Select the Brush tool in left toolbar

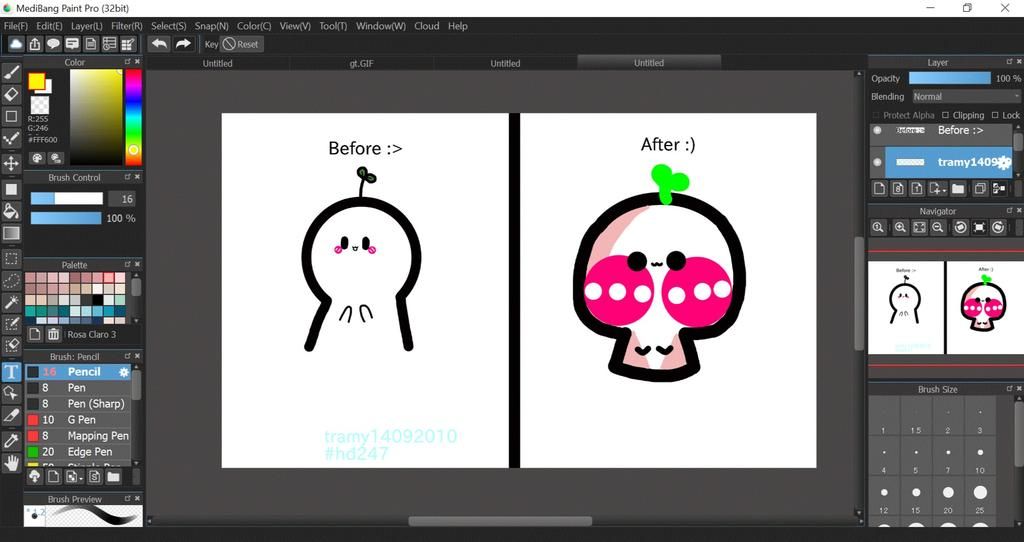[11, 71]
